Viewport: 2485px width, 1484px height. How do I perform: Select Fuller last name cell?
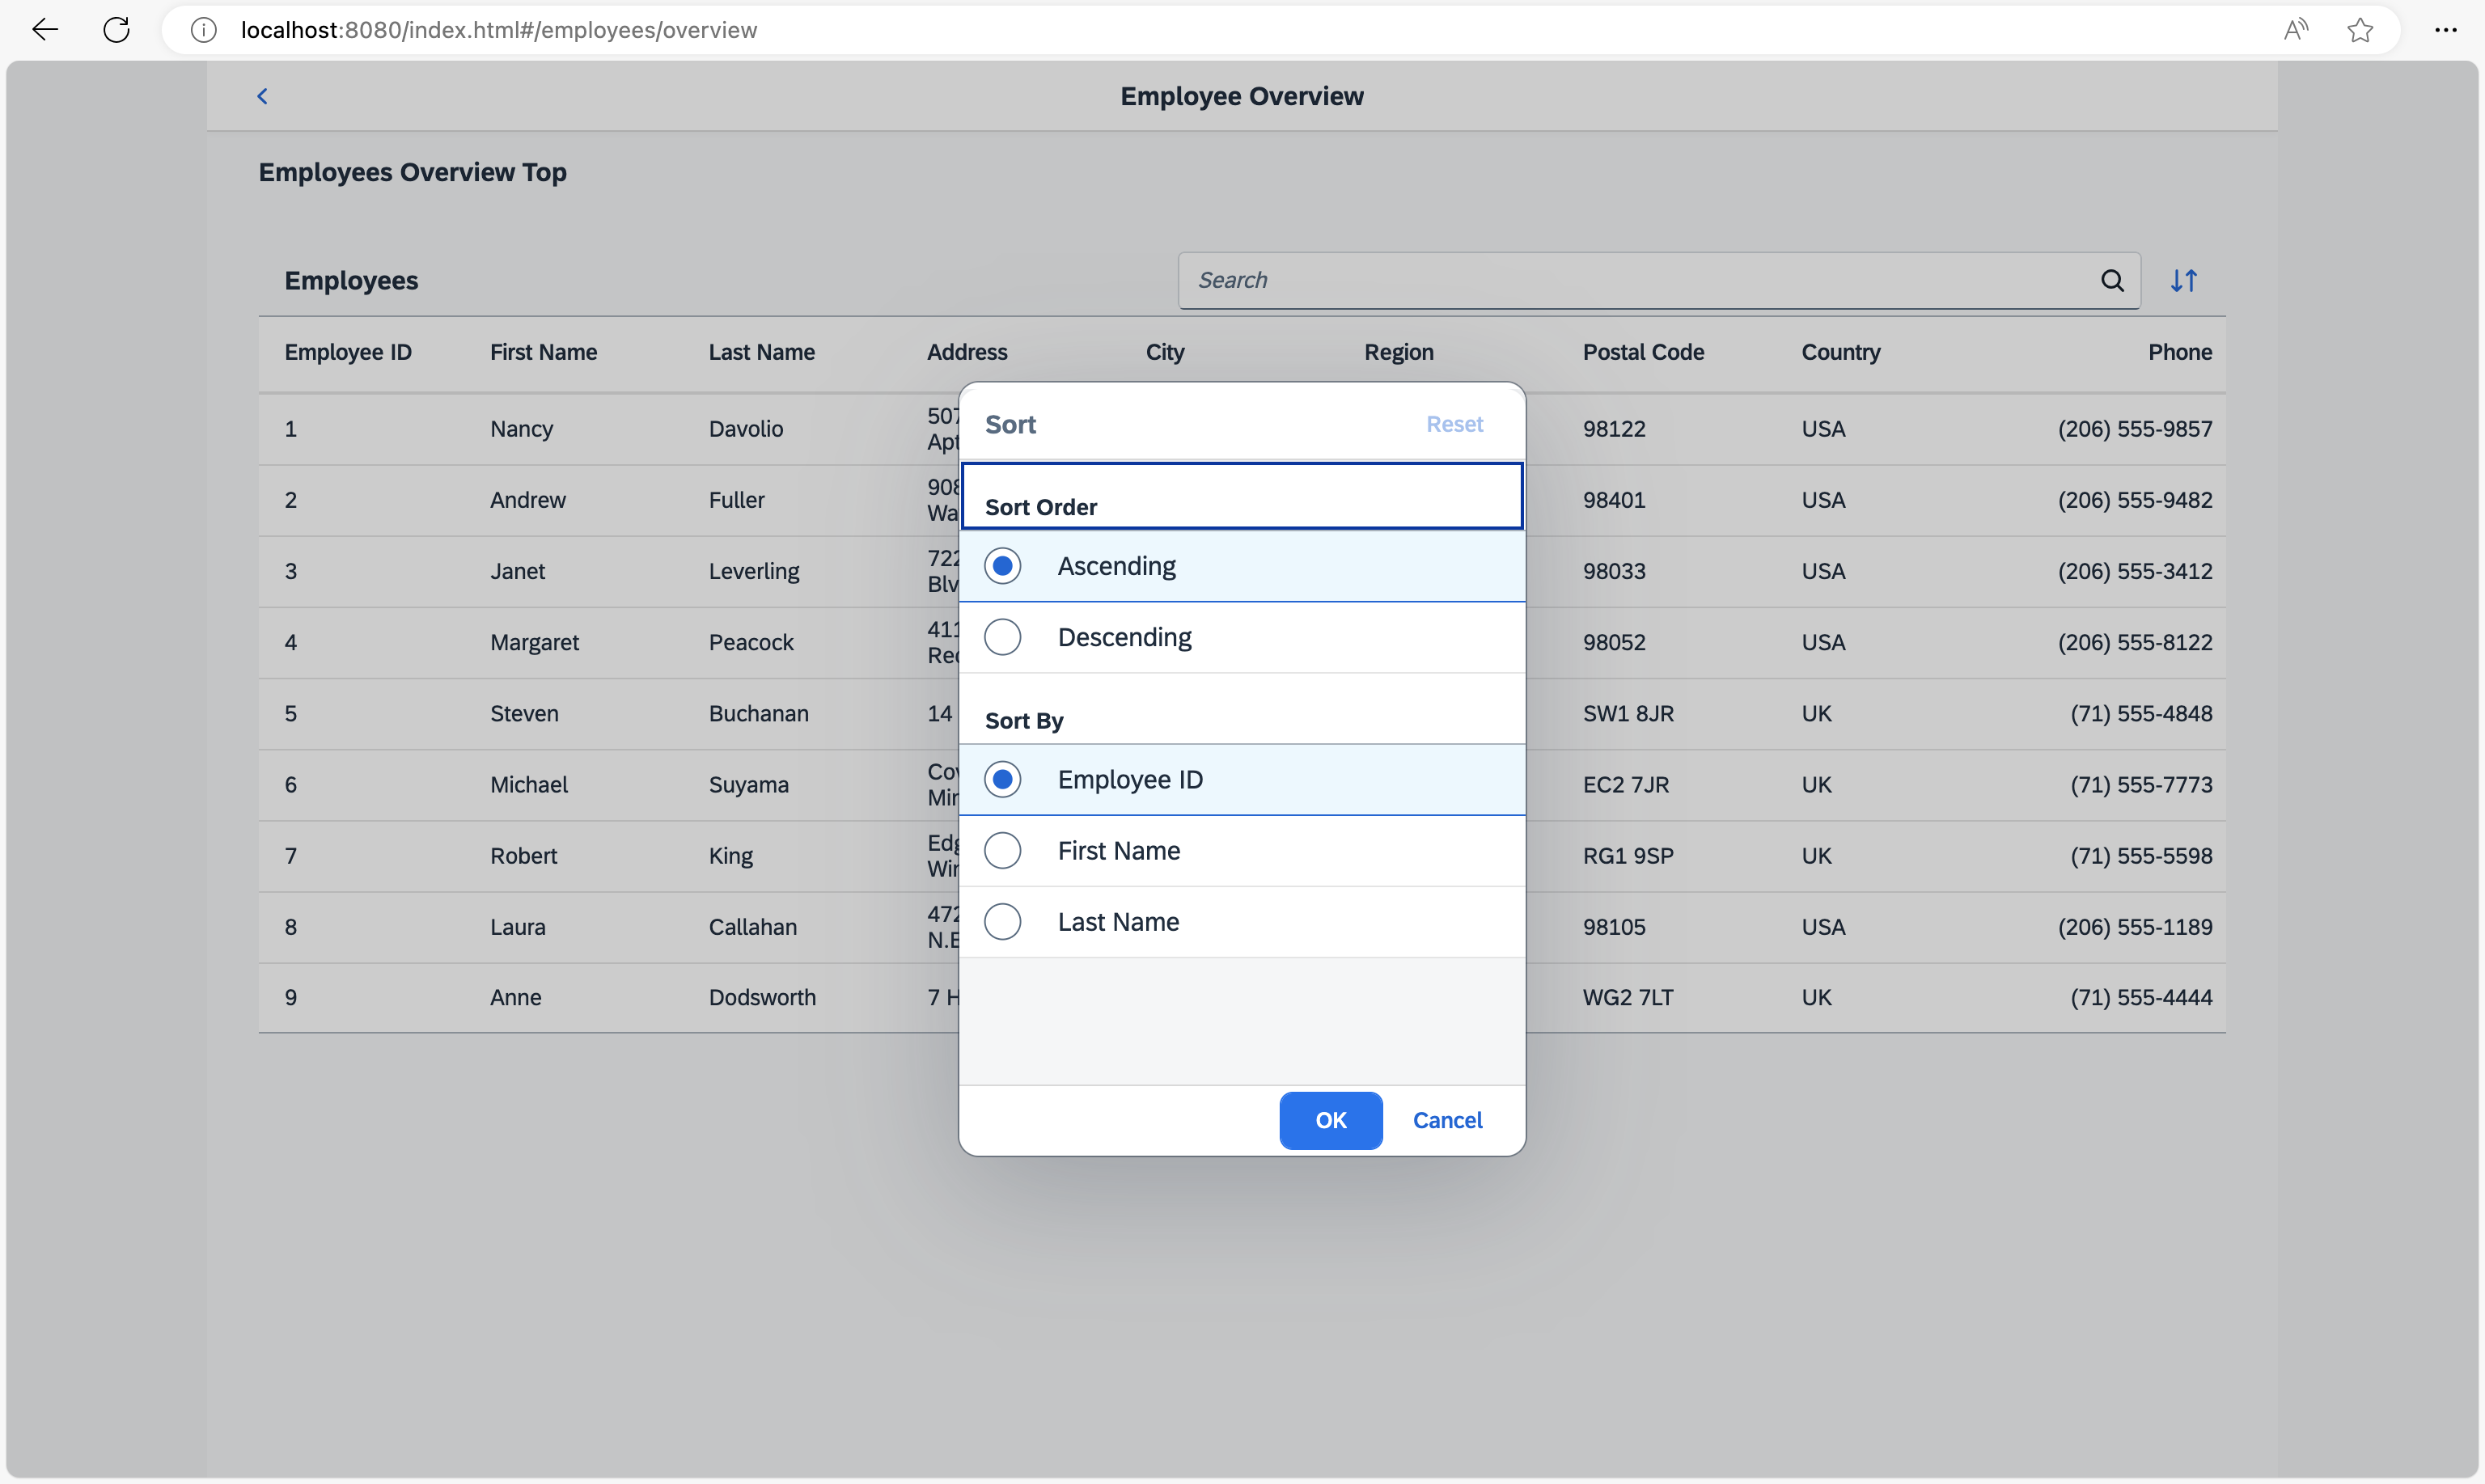pos(737,500)
